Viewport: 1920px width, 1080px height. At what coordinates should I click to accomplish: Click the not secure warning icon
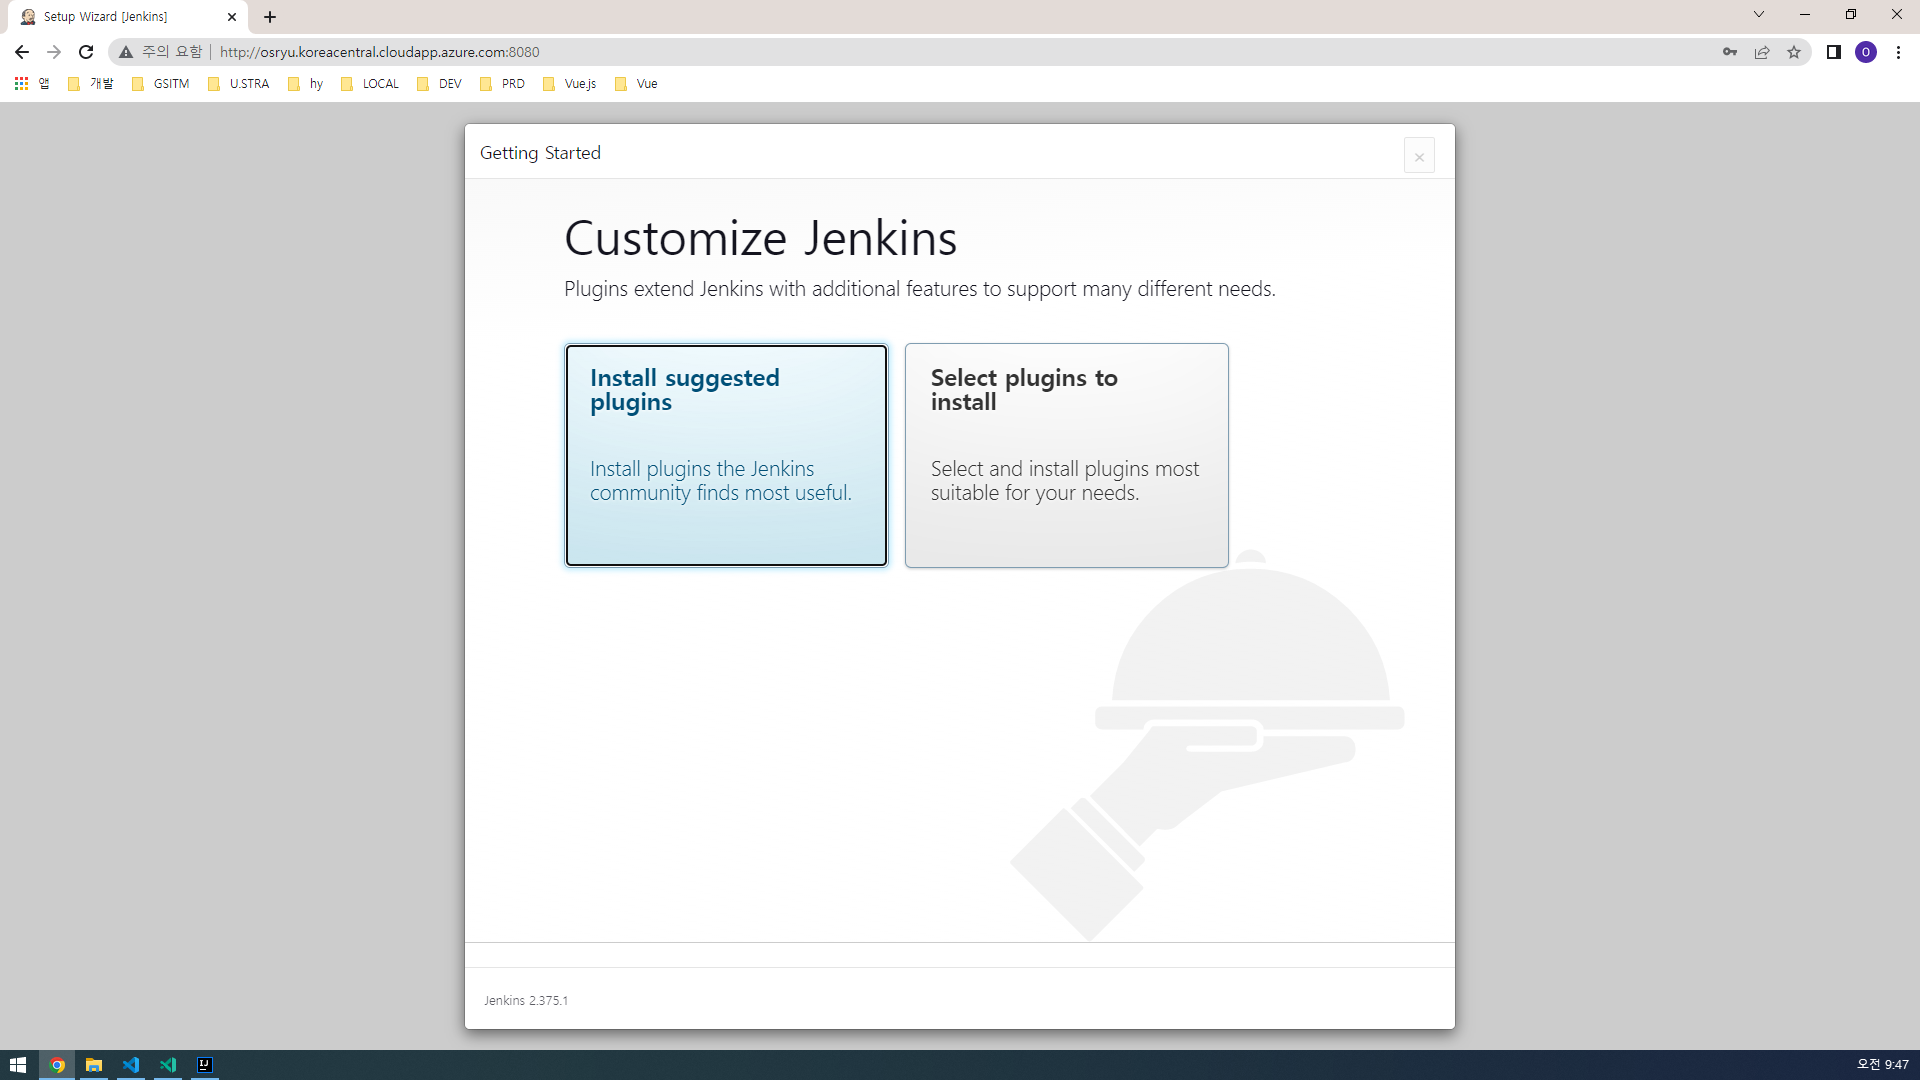[126, 52]
